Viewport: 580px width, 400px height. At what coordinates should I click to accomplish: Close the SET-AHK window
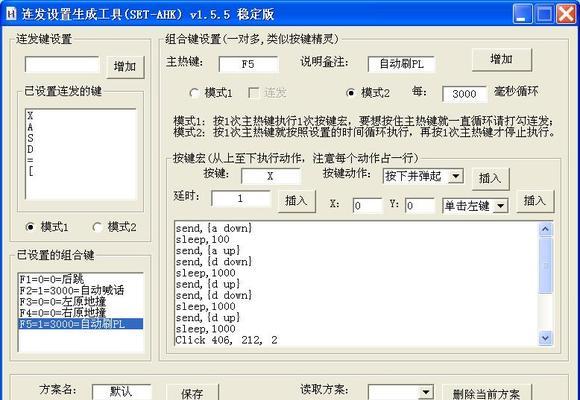[566, 14]
